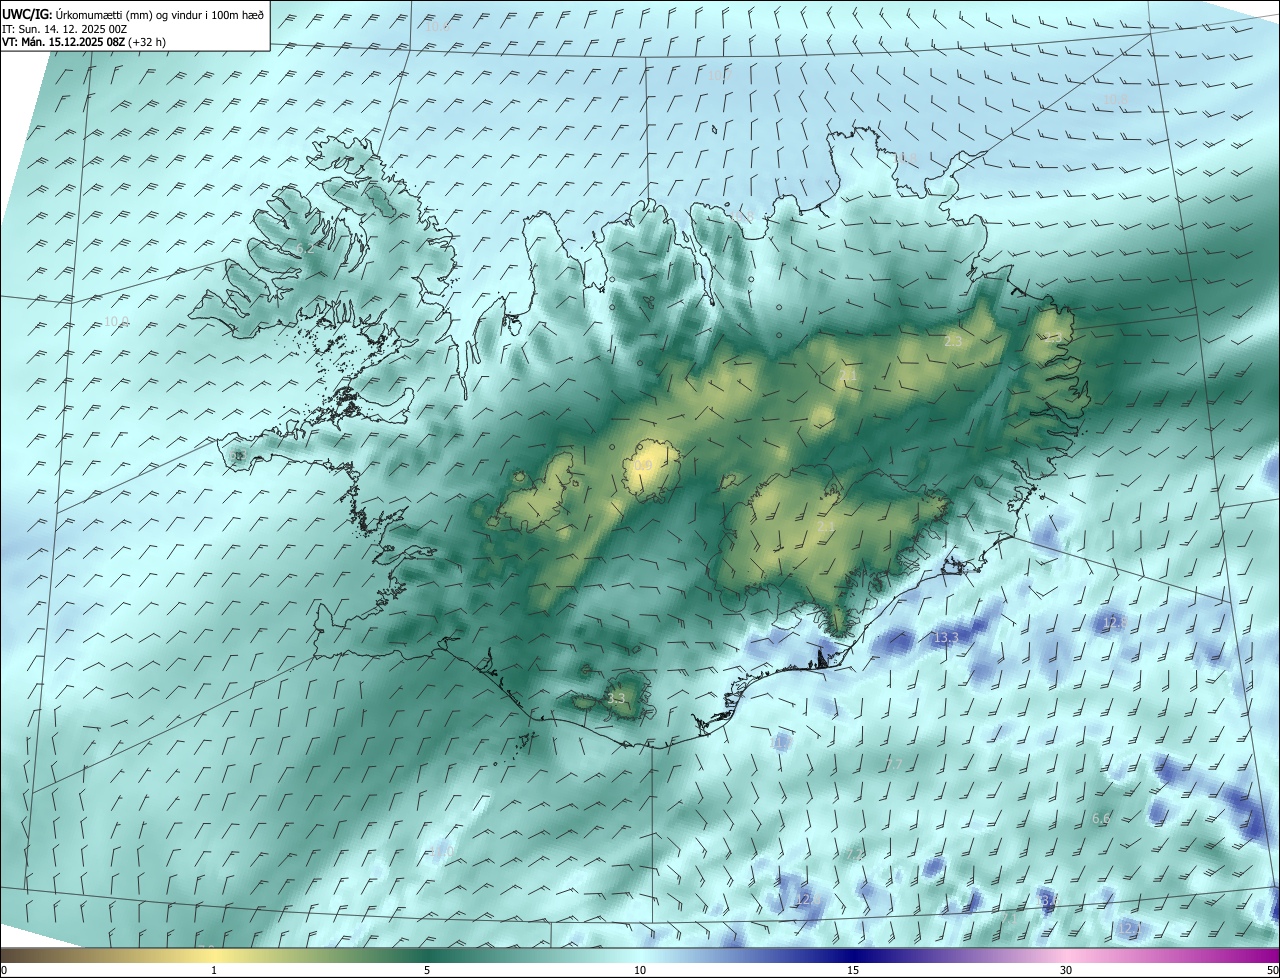
Task: Click the "7.7" value in the southern sea
Action: coord(894,765)
